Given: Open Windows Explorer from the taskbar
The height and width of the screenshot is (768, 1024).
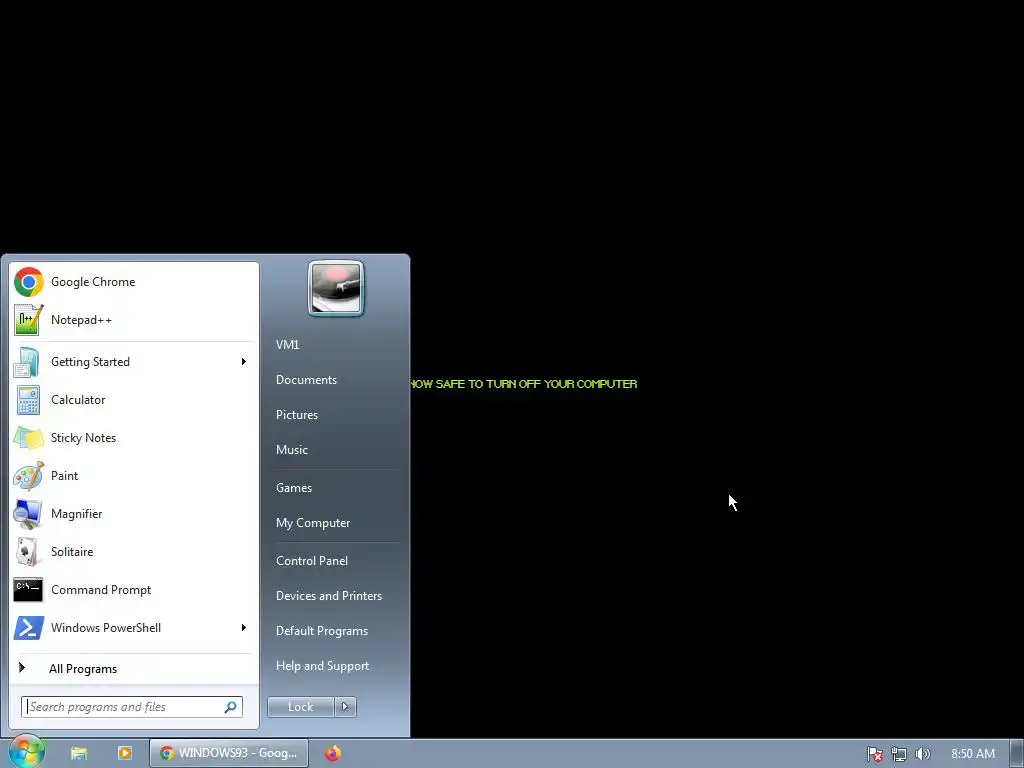Looking at the screenshot, I should (x=79, y=753).
